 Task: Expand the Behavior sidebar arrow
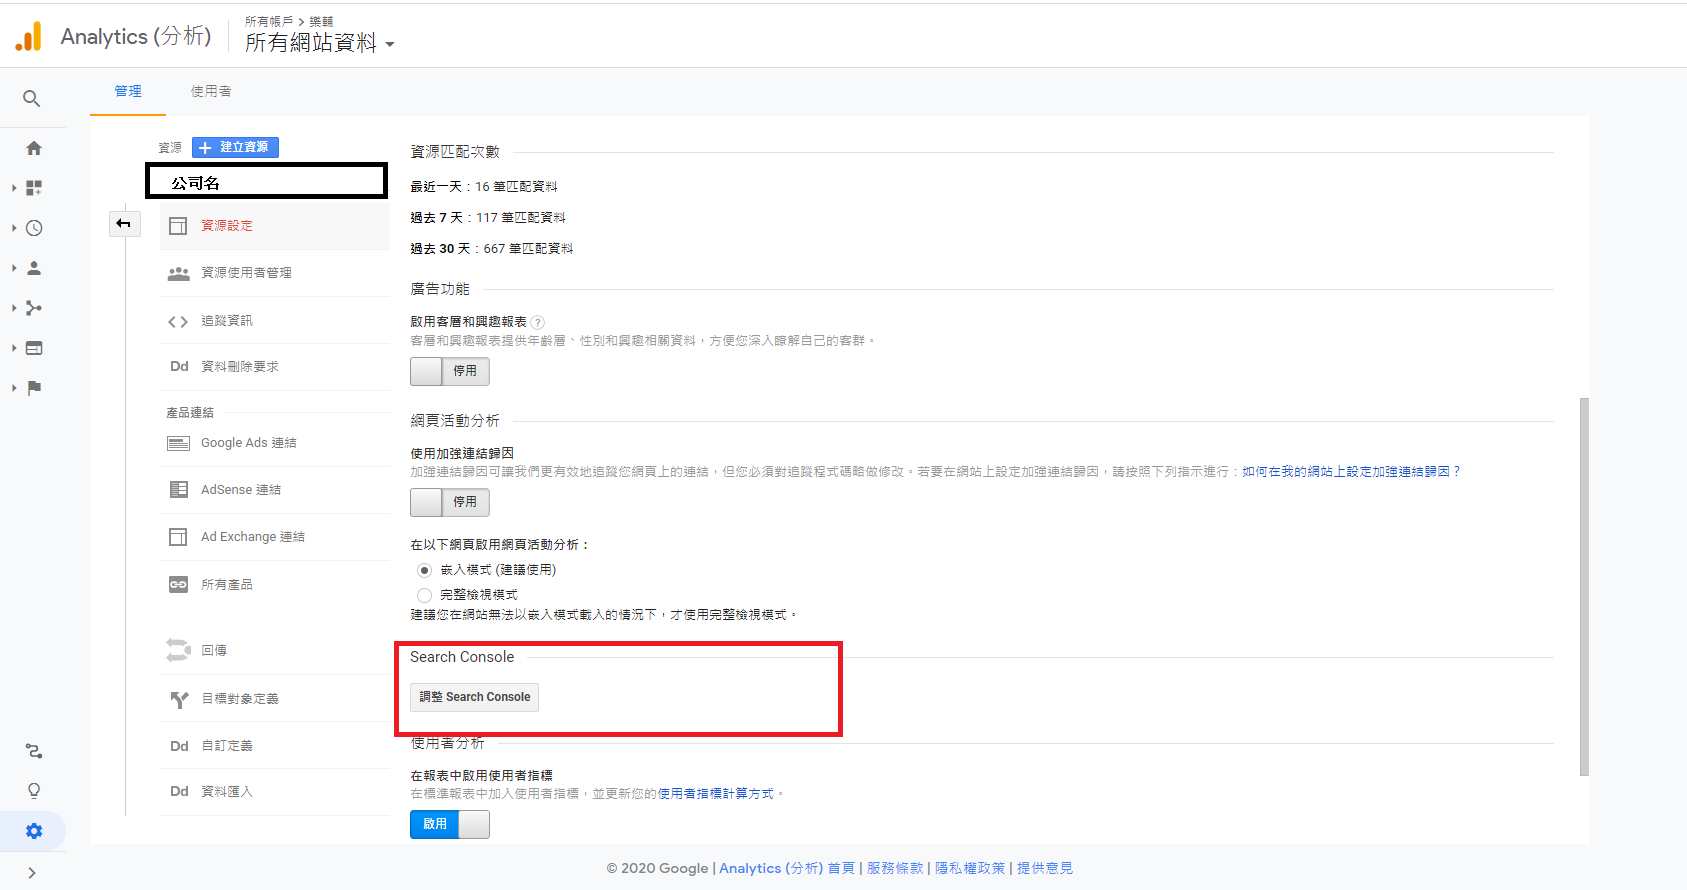coord(14,348)
